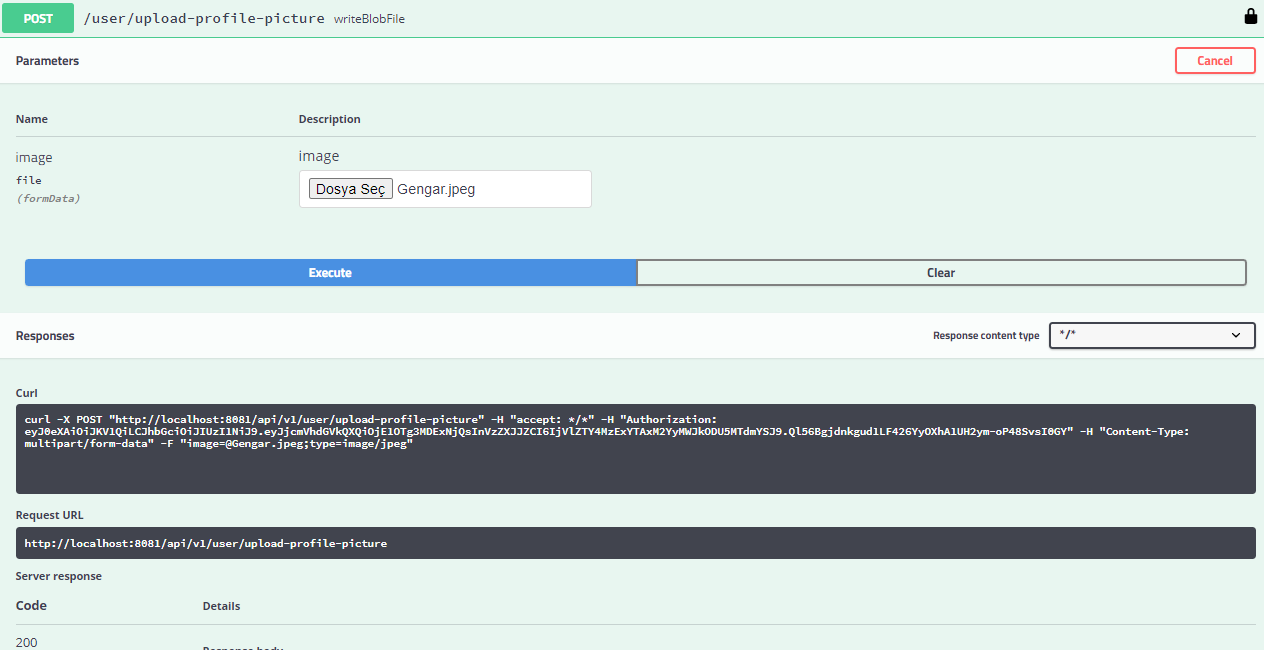
Task: Open the Dosya Seç file picker
Action: click(x=350, y=188)
